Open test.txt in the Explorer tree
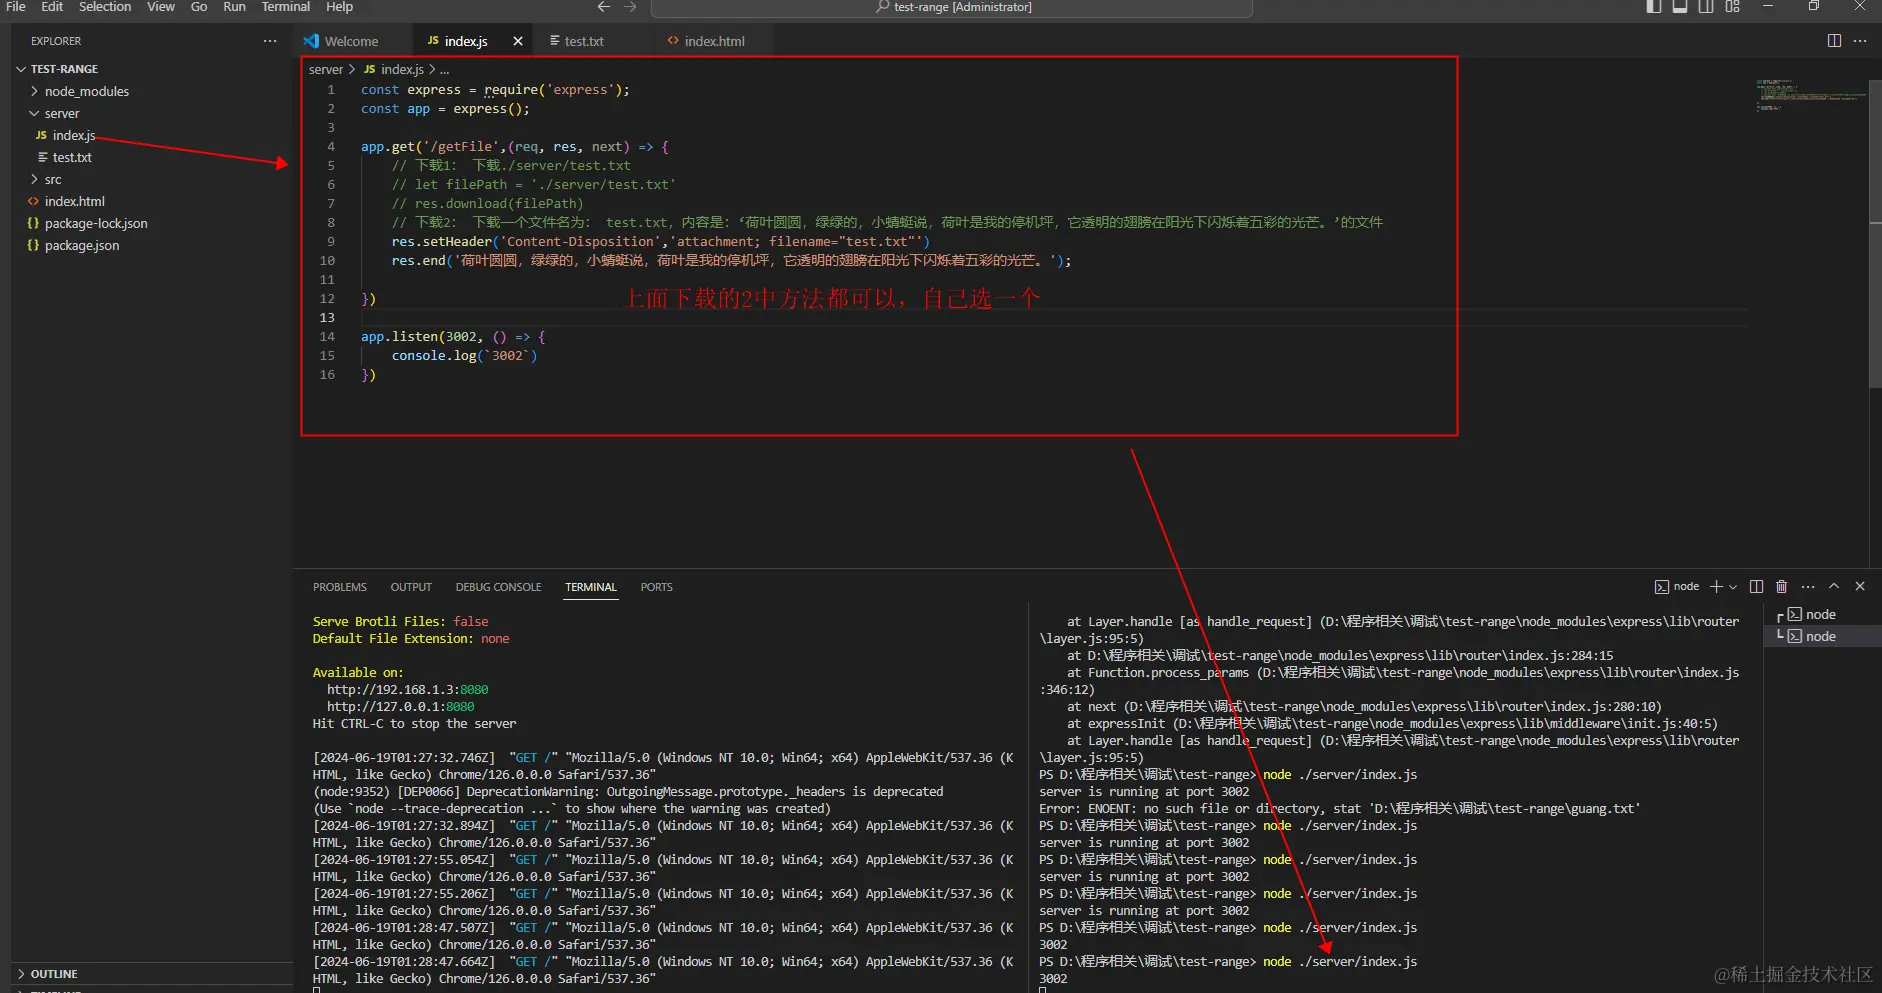1882x993 pixels. [150, 157]
